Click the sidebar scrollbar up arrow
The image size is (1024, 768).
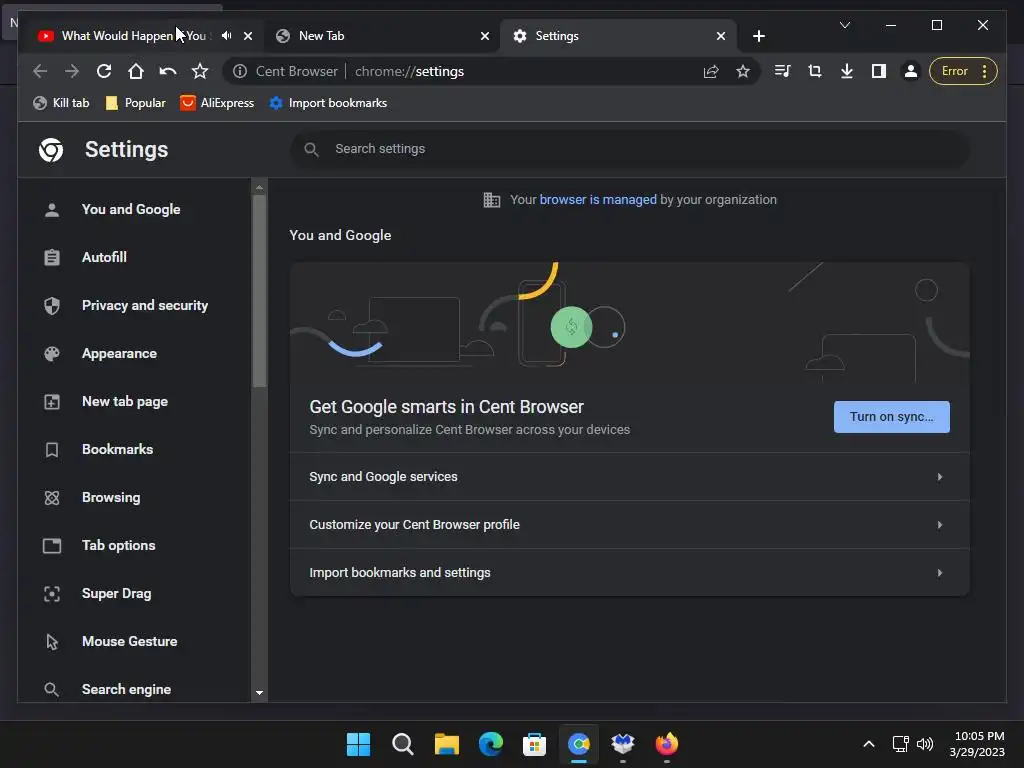(x=259, y=187)
